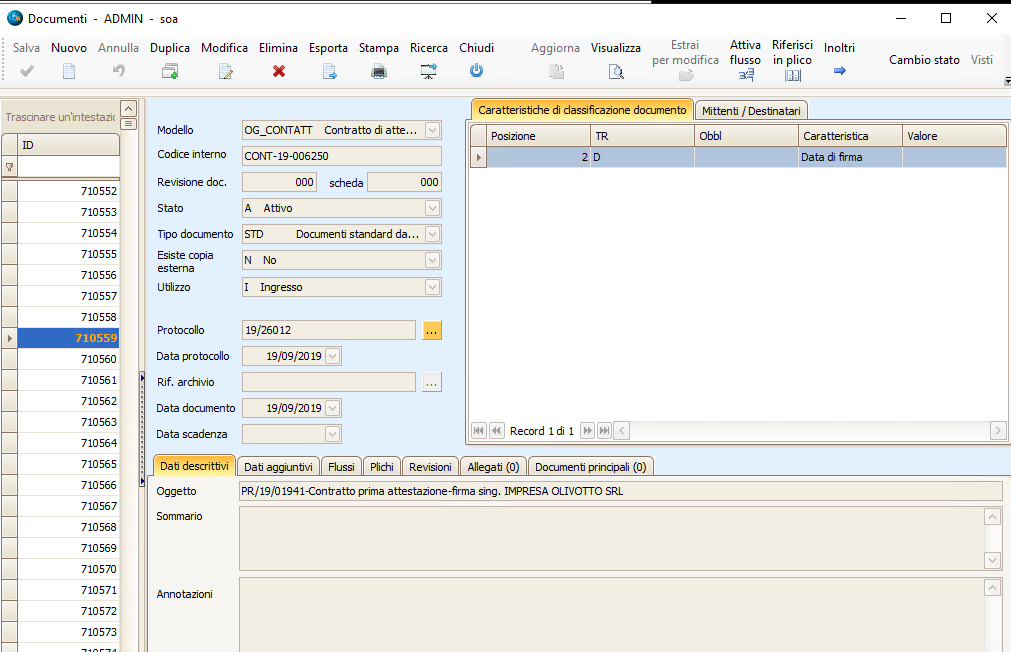Click the Esporta export icon
The image size is (1011, 652).
[x=329, y=71]
